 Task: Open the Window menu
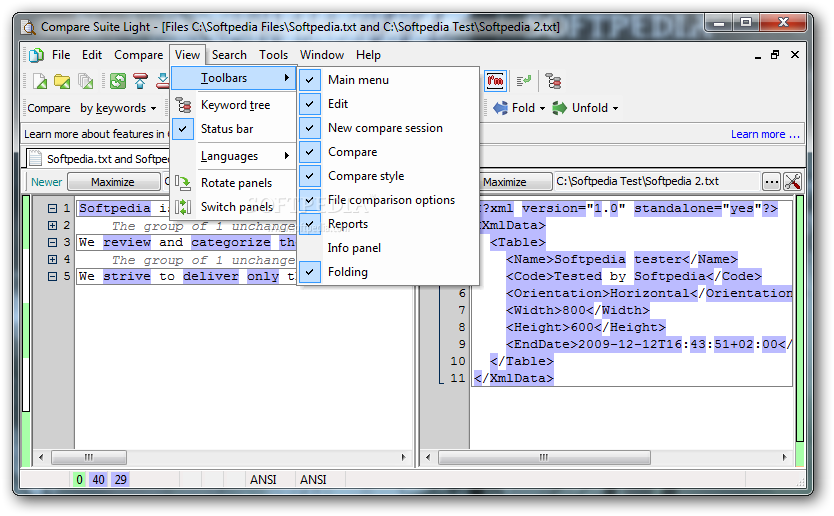[322, 55]
